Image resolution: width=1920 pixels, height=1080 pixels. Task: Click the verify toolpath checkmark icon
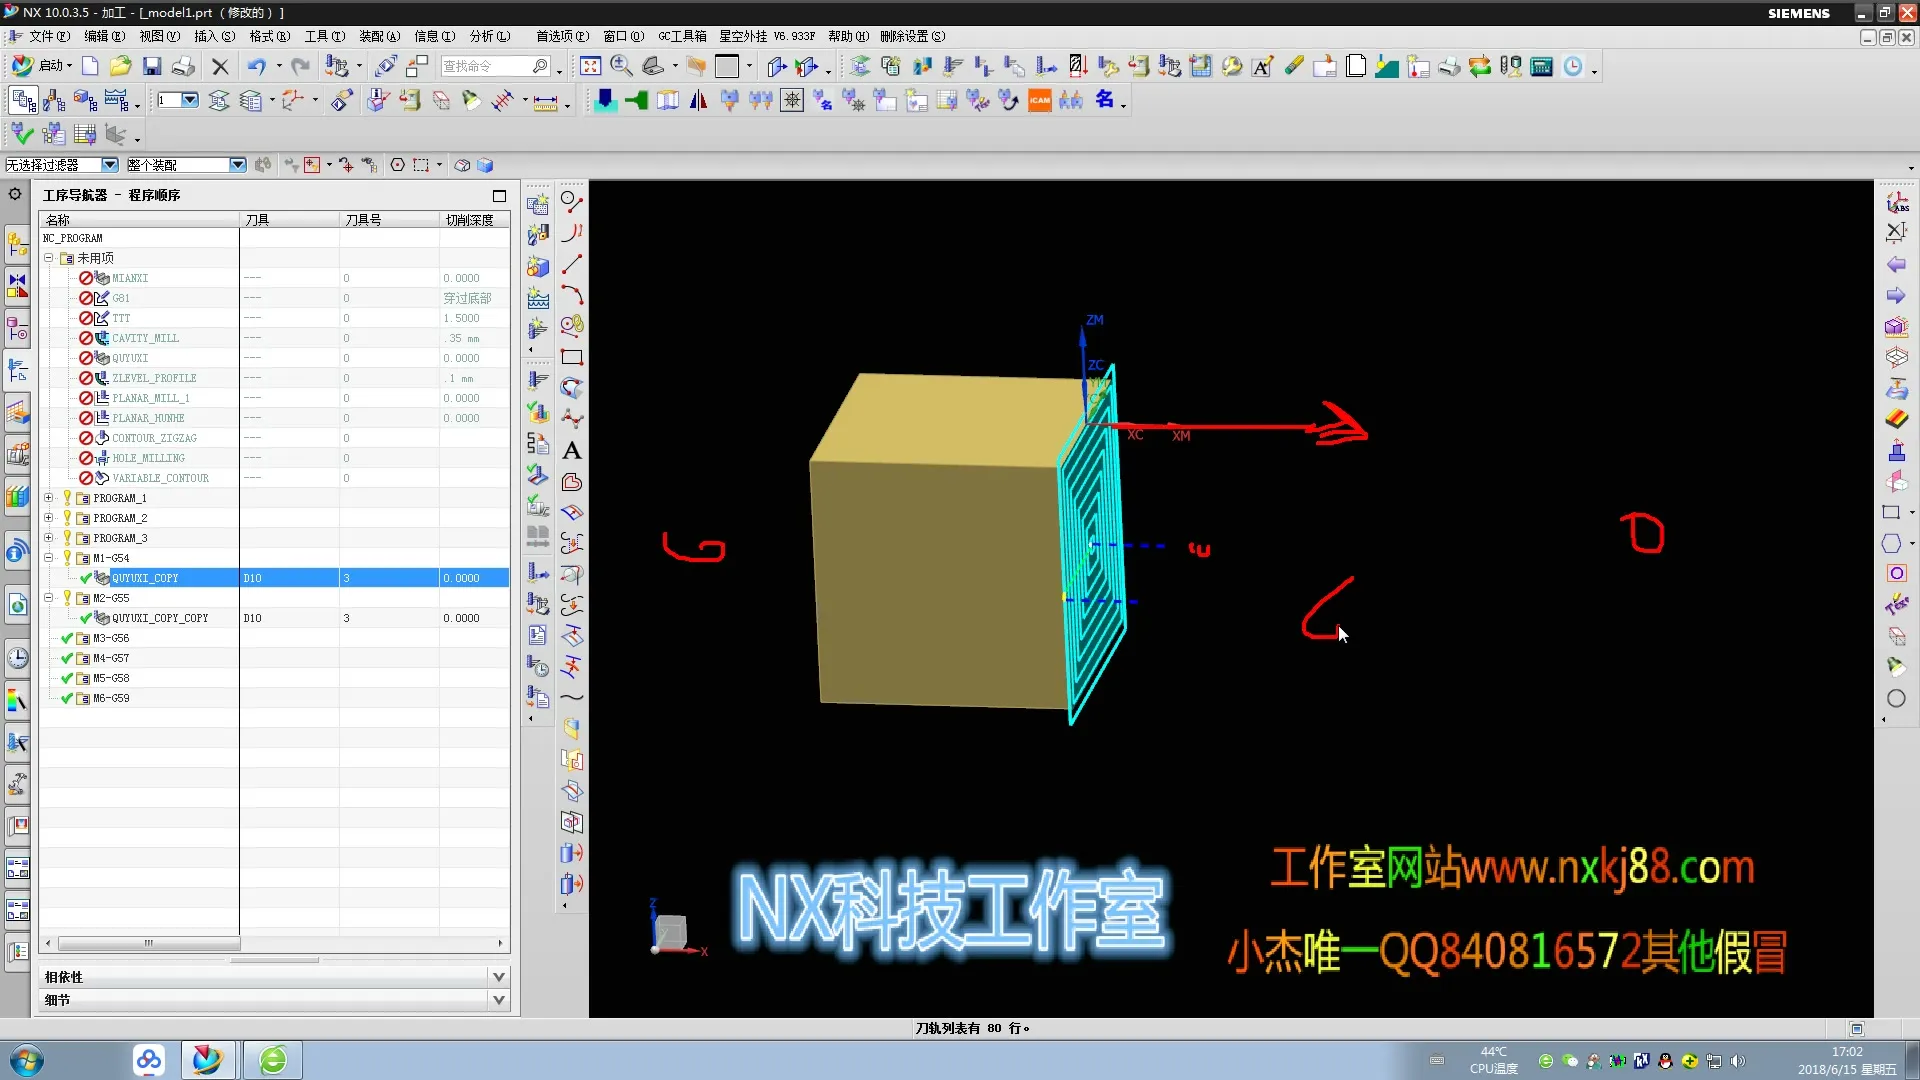coord(22,134)
